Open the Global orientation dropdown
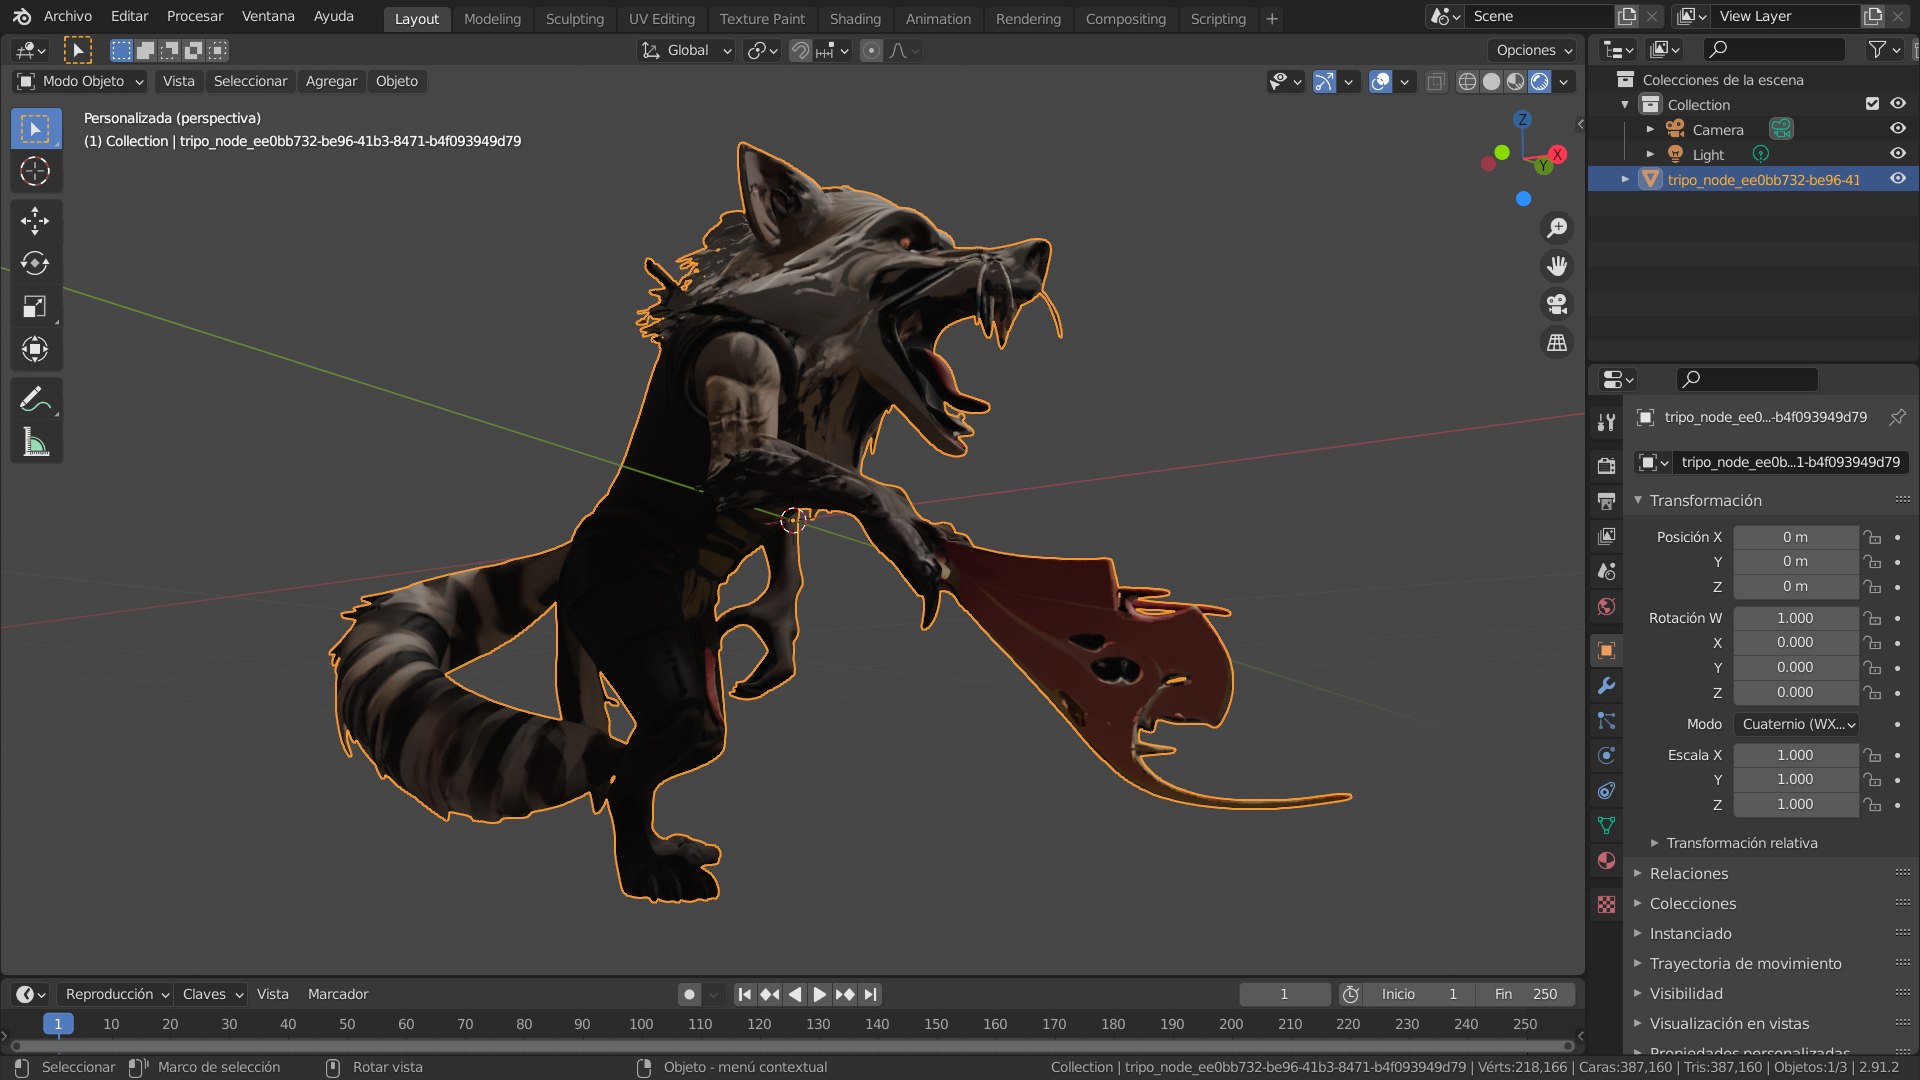Viewport: 1920px width, 1080px height. coord(686,50)
